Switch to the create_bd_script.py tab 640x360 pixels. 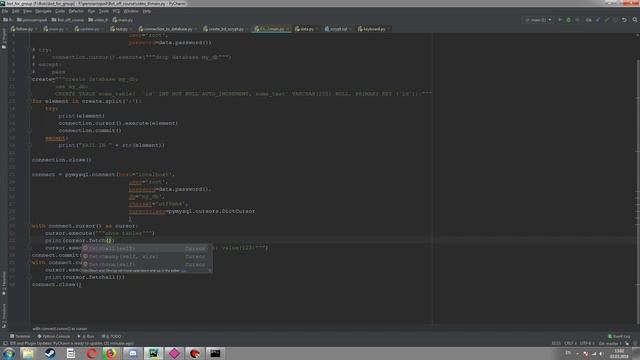(225, 29)
